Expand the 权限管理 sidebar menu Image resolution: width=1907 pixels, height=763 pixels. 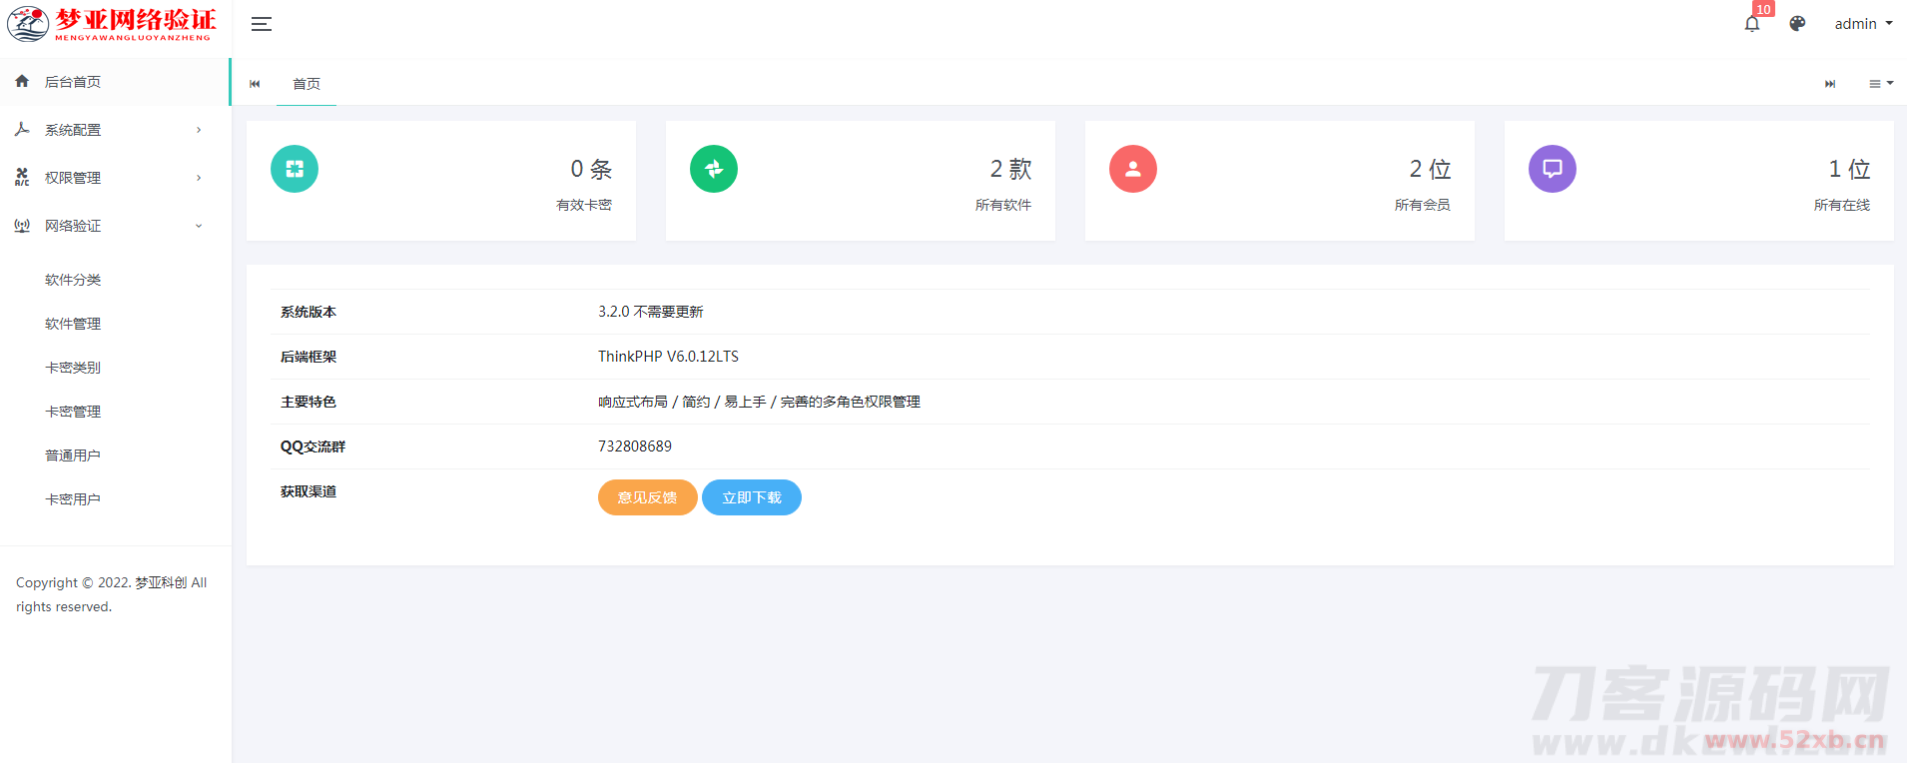110,178
